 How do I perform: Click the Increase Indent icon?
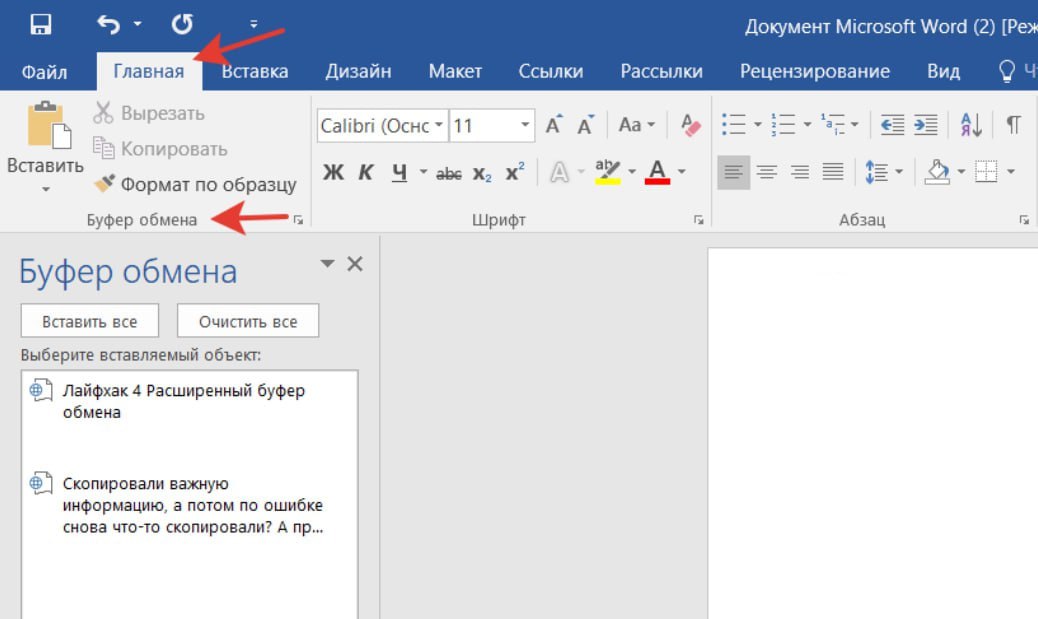coord(926,125)
